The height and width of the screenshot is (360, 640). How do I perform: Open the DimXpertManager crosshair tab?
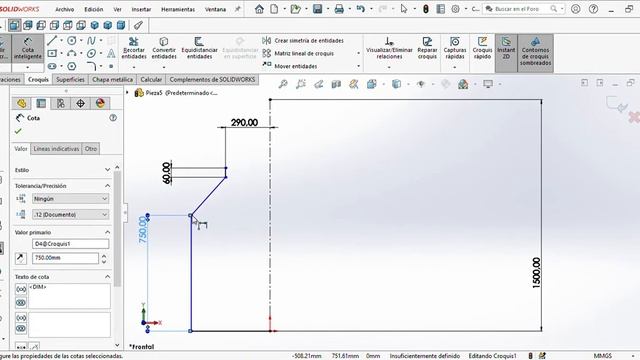[x=80, y=103]
